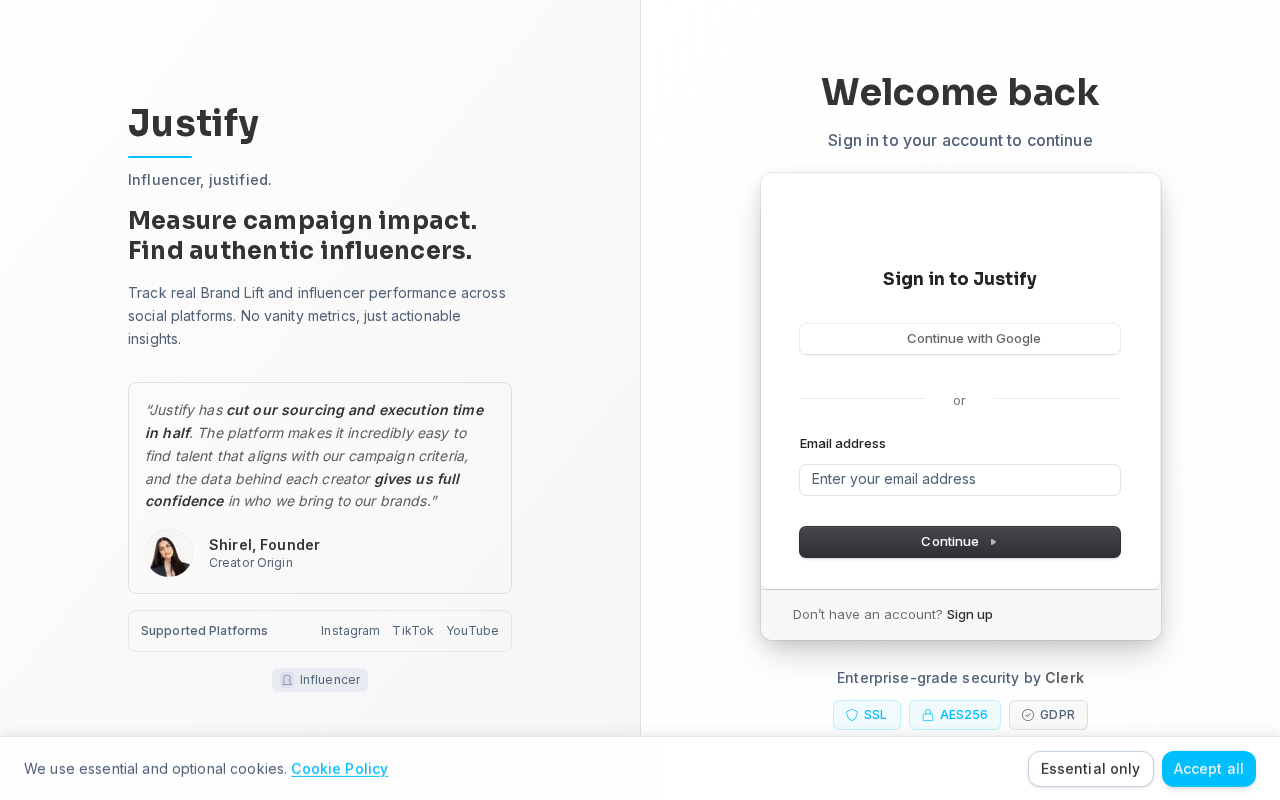Viewport: 1280px width, 800px height.
Task: Click the Supported Platforms label
Action: [x=204, y=631]
